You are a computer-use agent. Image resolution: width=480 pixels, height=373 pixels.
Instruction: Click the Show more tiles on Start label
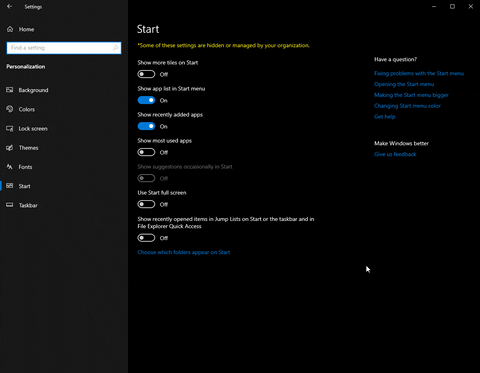click(x=168, y=63)
